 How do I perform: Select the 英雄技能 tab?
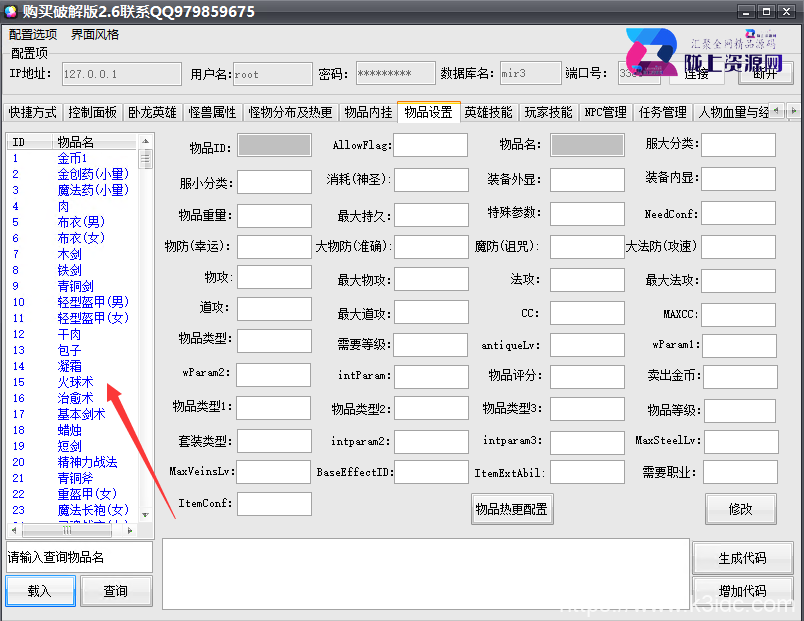coord(488,112)
